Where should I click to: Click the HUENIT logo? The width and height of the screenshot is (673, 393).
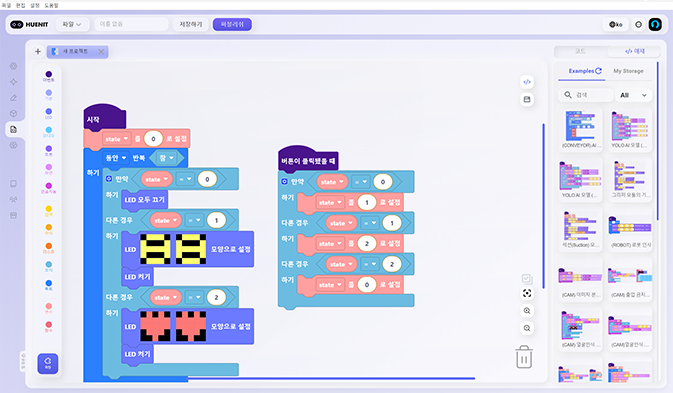pos(29,24)
